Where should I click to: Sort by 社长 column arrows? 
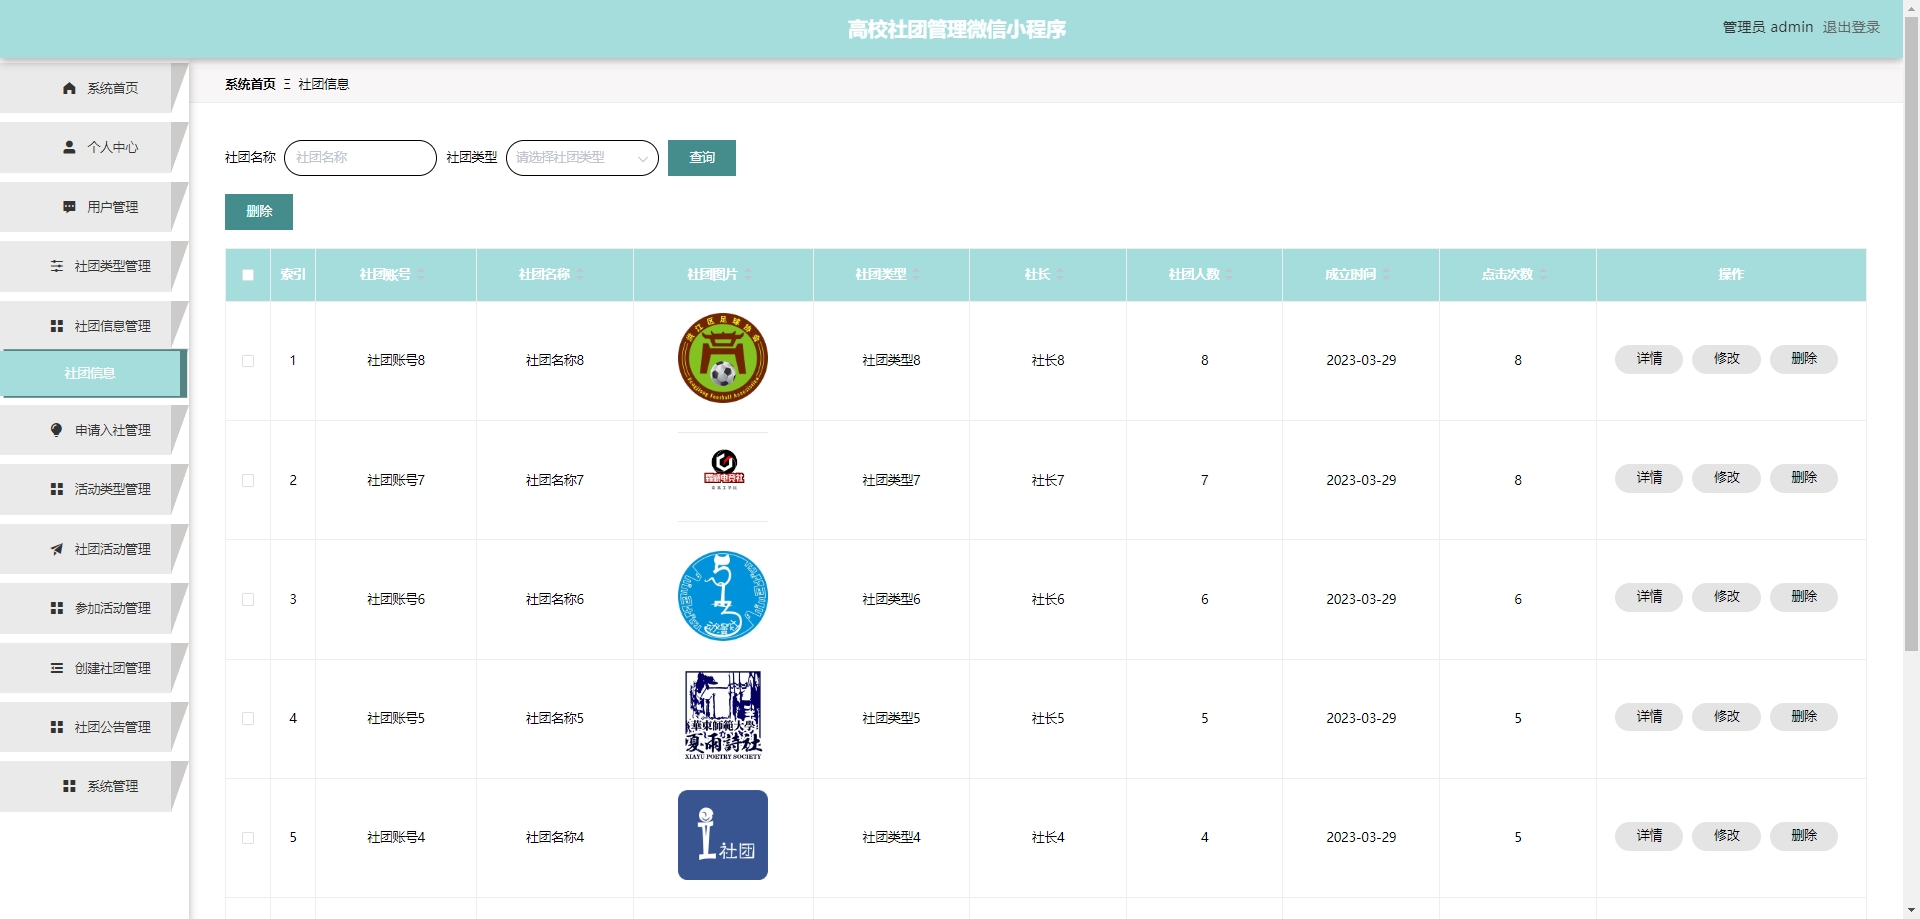pos(1060,274)
